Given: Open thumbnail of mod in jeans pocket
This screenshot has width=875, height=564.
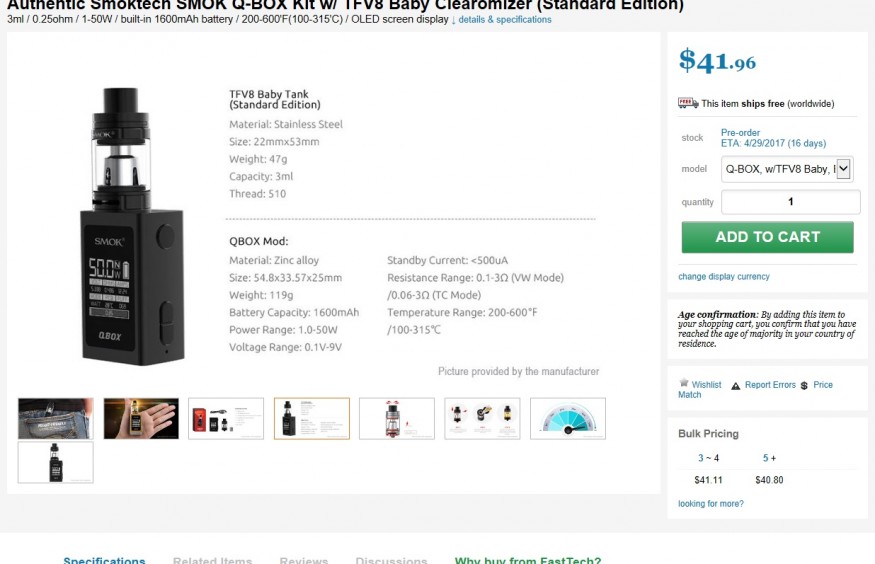Looking at the screenshot, I should 56,418.
